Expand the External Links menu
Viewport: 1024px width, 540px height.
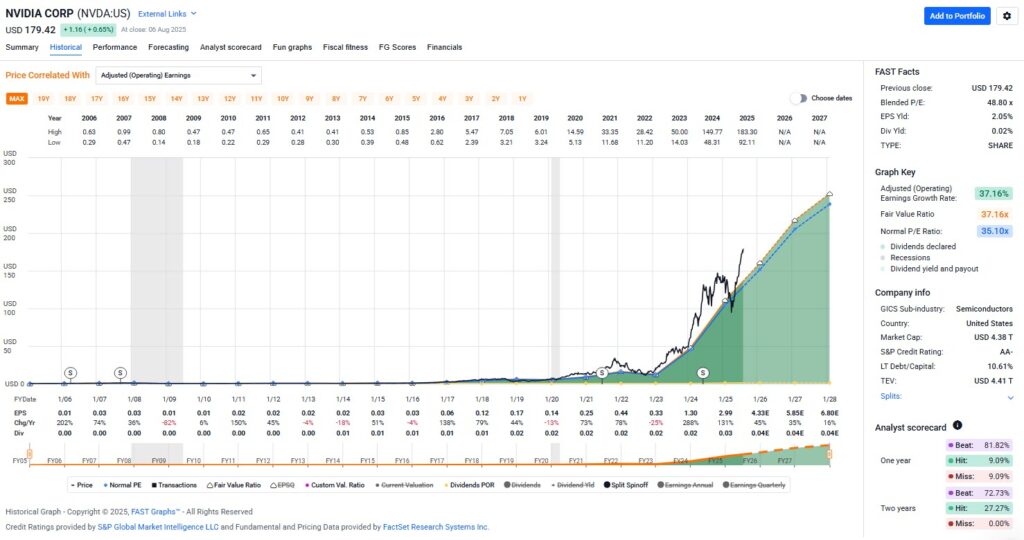point(167,14)
